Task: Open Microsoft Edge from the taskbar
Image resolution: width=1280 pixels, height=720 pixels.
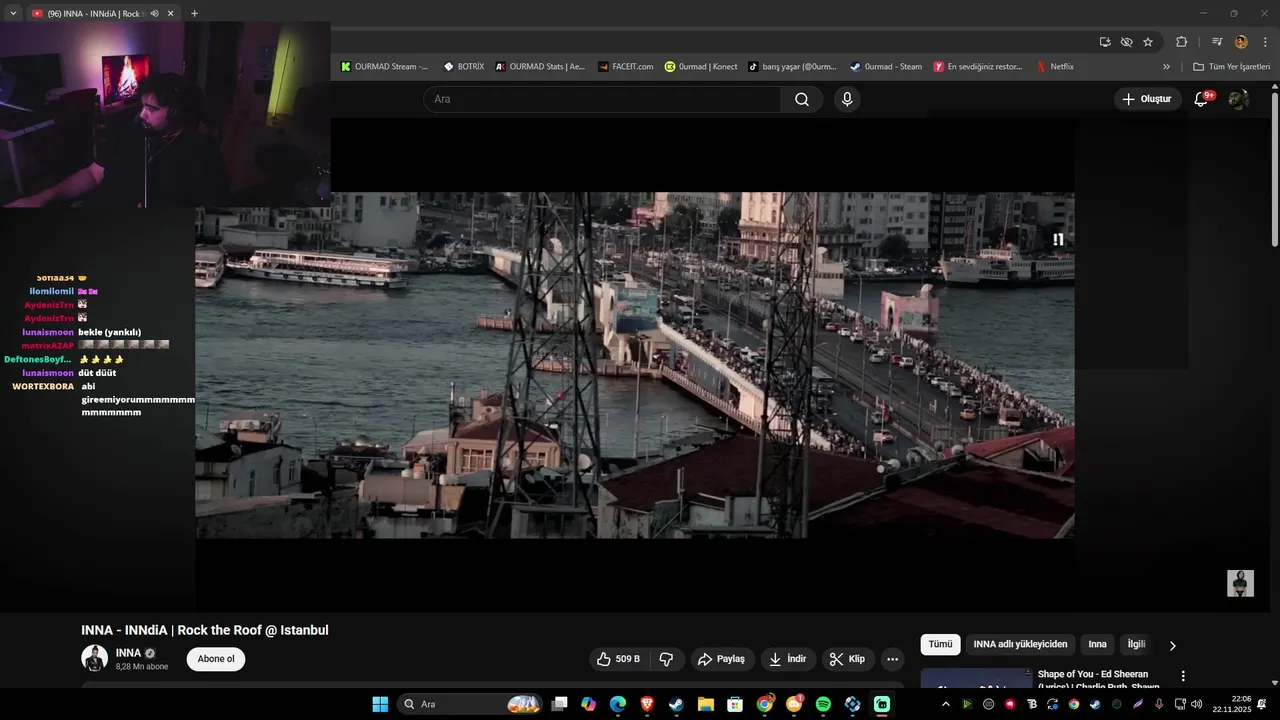Action: (x=618, y=704)
